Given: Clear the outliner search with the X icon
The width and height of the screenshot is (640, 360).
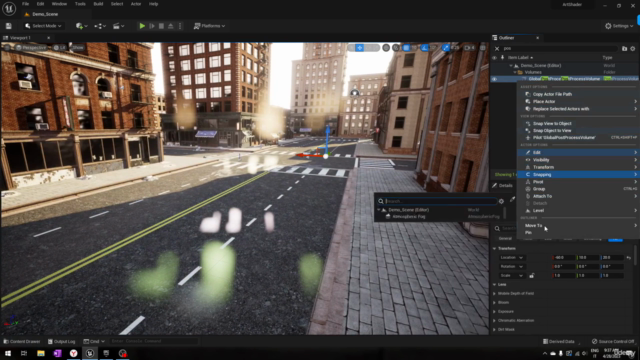Looking at the screenshot, I should pos(497,49).
